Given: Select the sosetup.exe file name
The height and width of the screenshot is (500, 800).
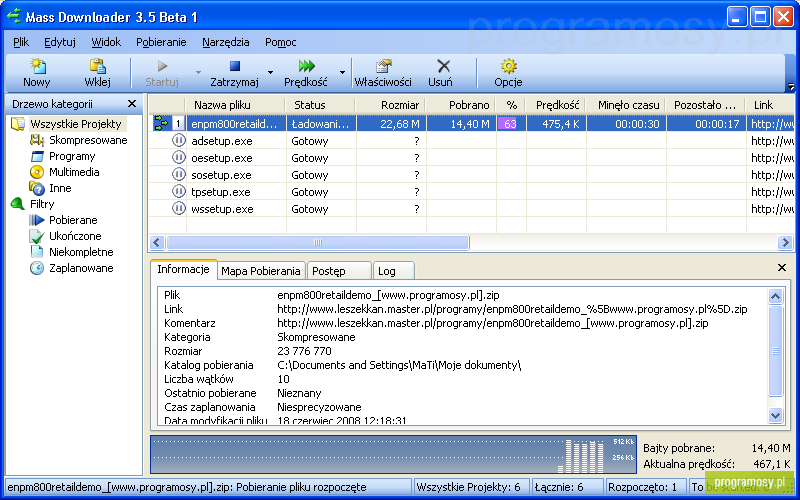Looking at the screenshot, I should [221, 175].
